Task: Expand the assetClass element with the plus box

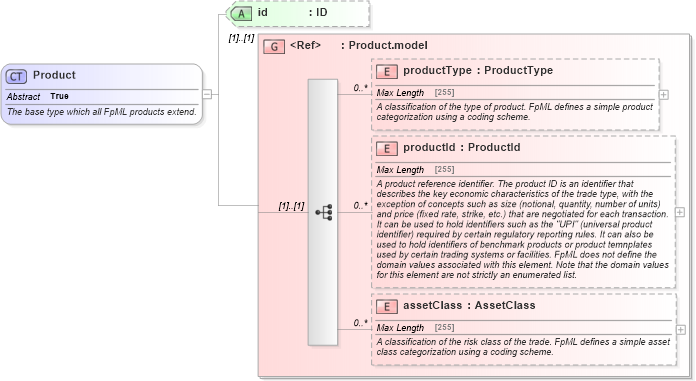Action: pos(680,330)
